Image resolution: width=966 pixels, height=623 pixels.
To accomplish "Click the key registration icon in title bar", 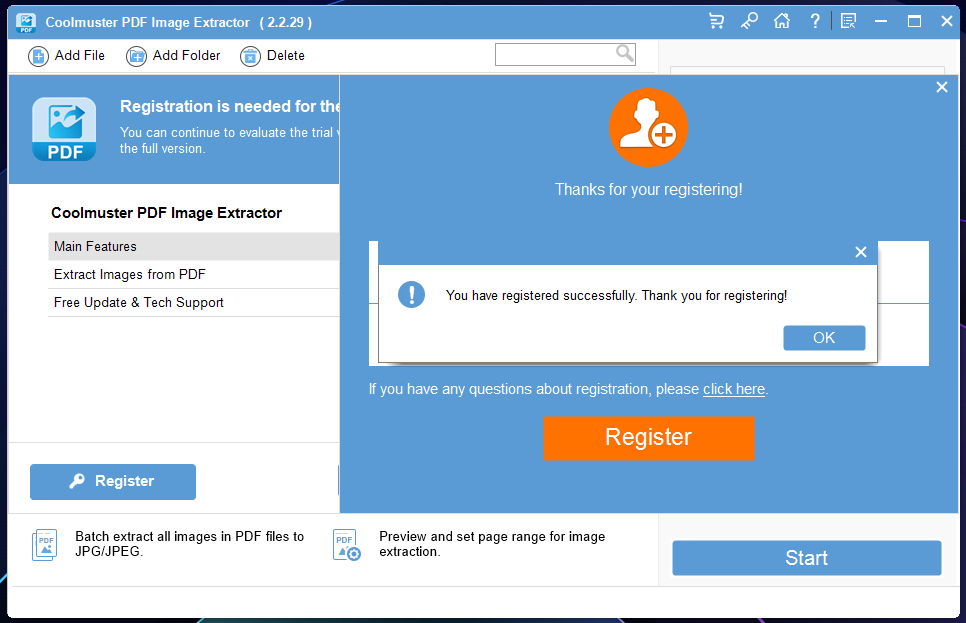I will [749, 21].
